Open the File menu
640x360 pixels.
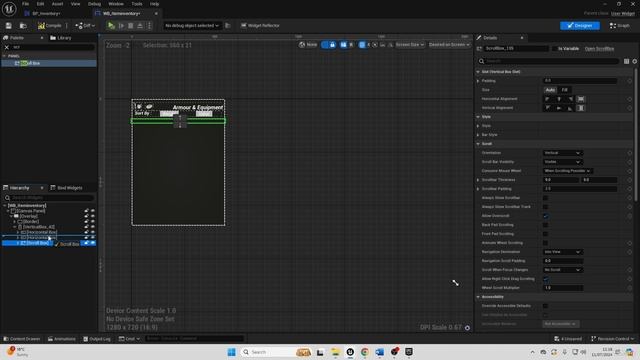25,4
